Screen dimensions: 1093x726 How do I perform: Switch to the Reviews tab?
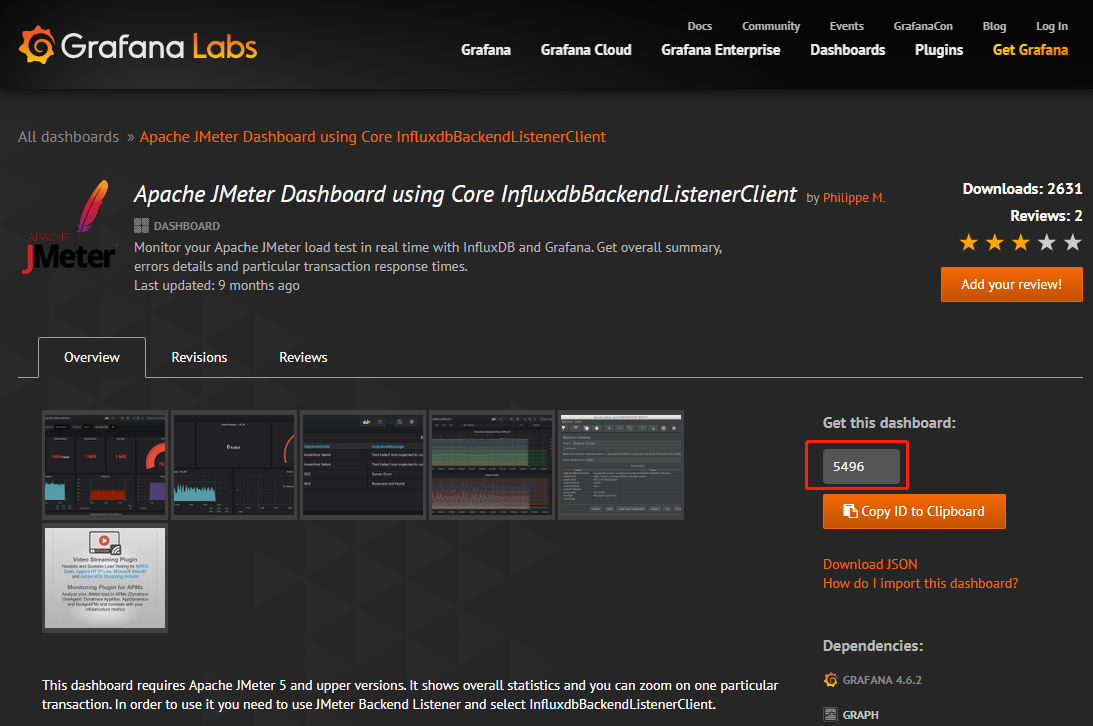pos(303,357)
